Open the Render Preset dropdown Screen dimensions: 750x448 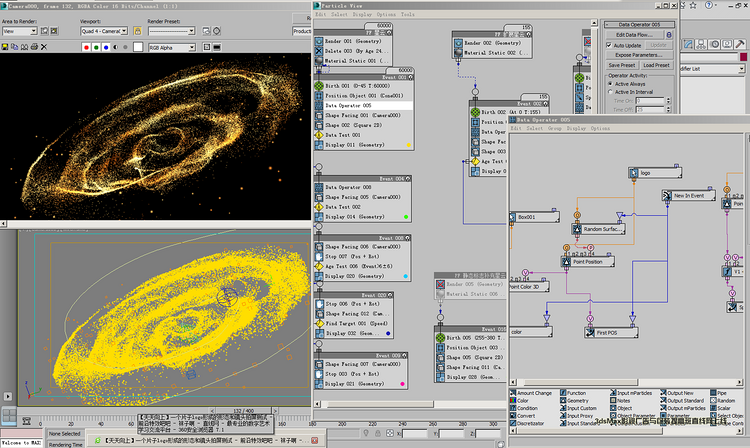[172, 31]
